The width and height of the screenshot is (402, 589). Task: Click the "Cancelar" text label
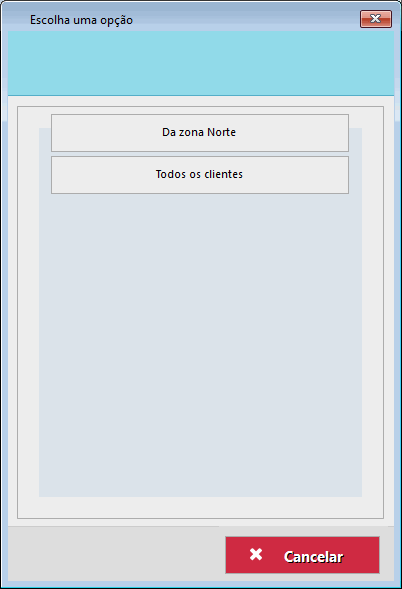[x=313, y=557]
